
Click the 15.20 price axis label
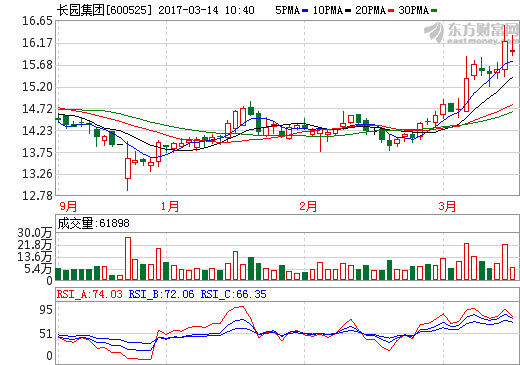37,87
